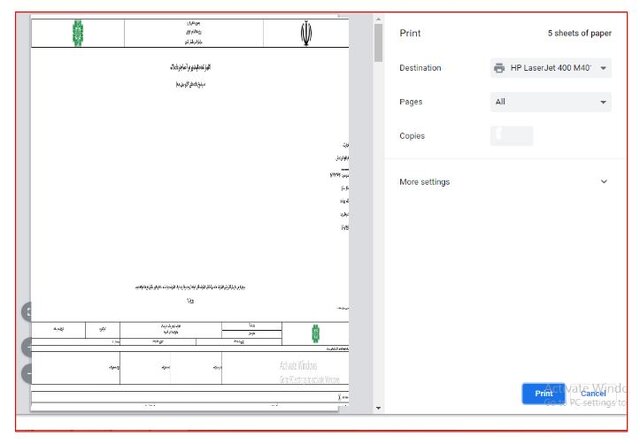Image resolution: width=640 pixels, height=444 pixels.
Task: Click the preview pane scrollbar thumb
Action: [378, 42]
